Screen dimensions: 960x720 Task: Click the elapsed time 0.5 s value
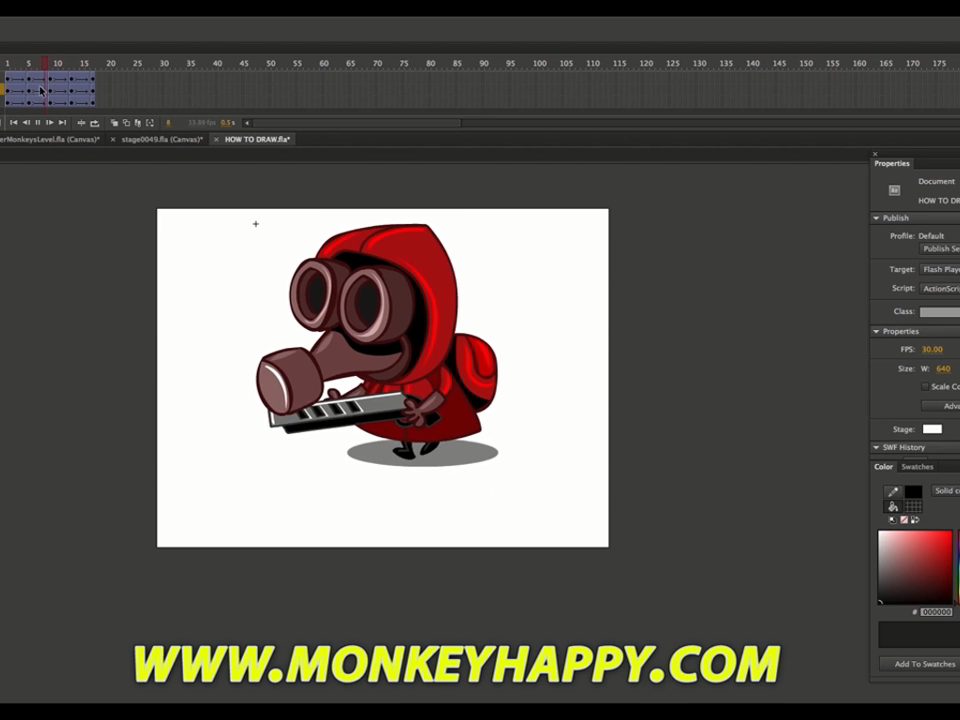tap(228, 123)
